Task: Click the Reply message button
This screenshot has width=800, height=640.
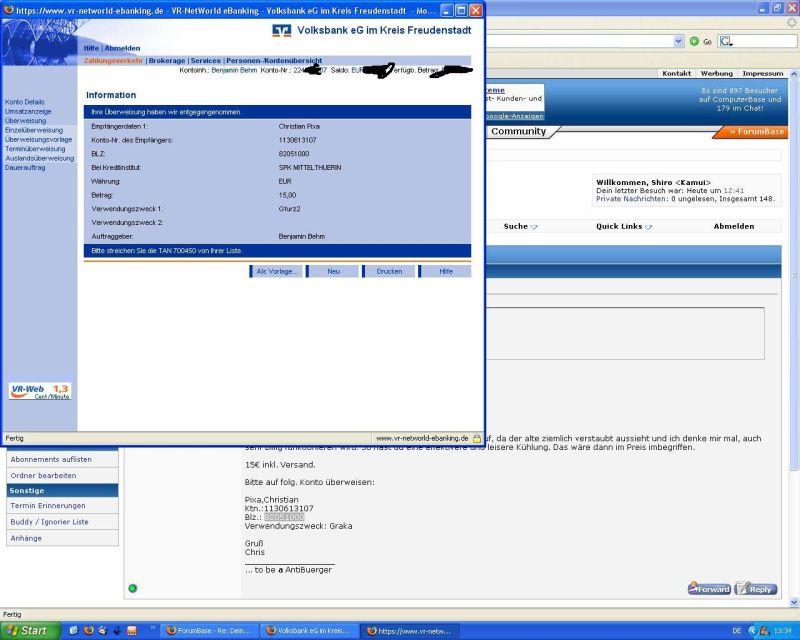Action: point(756,588)
